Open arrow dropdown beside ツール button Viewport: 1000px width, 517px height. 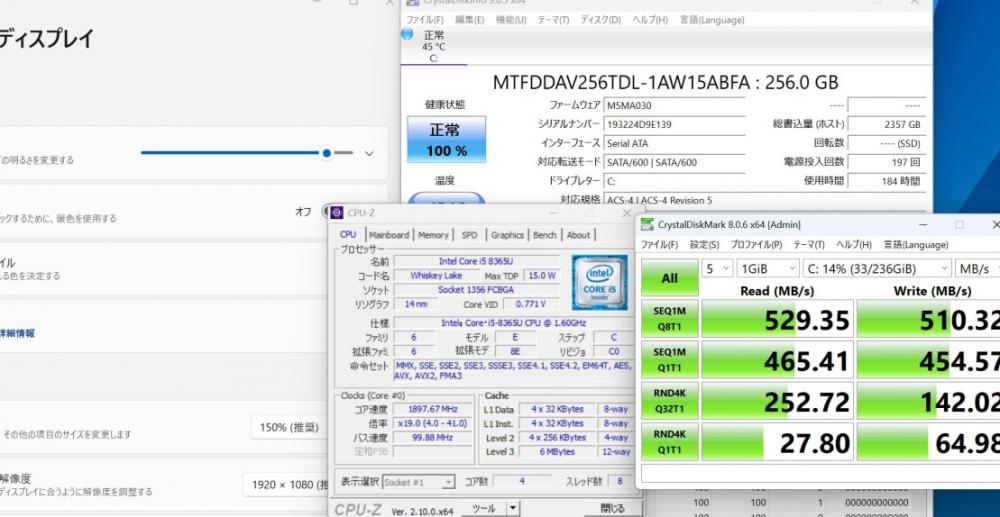(x=512, y=508)
